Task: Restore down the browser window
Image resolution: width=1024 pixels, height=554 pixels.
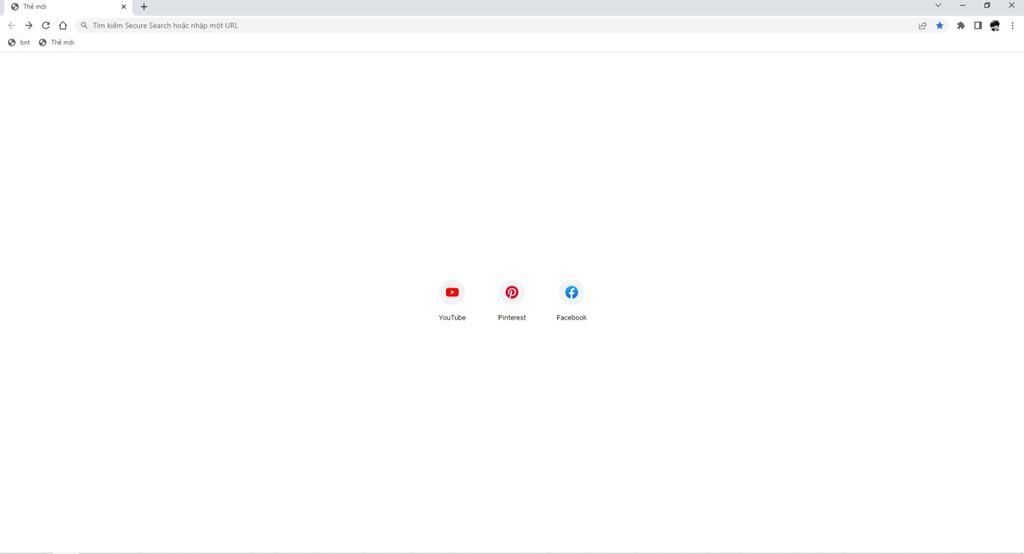Action: click(x=987, y=5)
